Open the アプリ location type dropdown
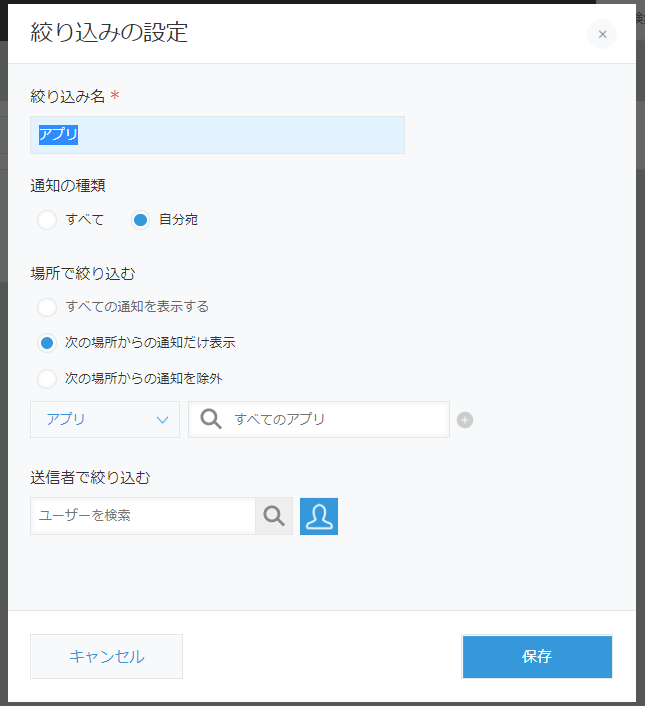Viewport: 645px width, 706px height. (x=105, y=420)
